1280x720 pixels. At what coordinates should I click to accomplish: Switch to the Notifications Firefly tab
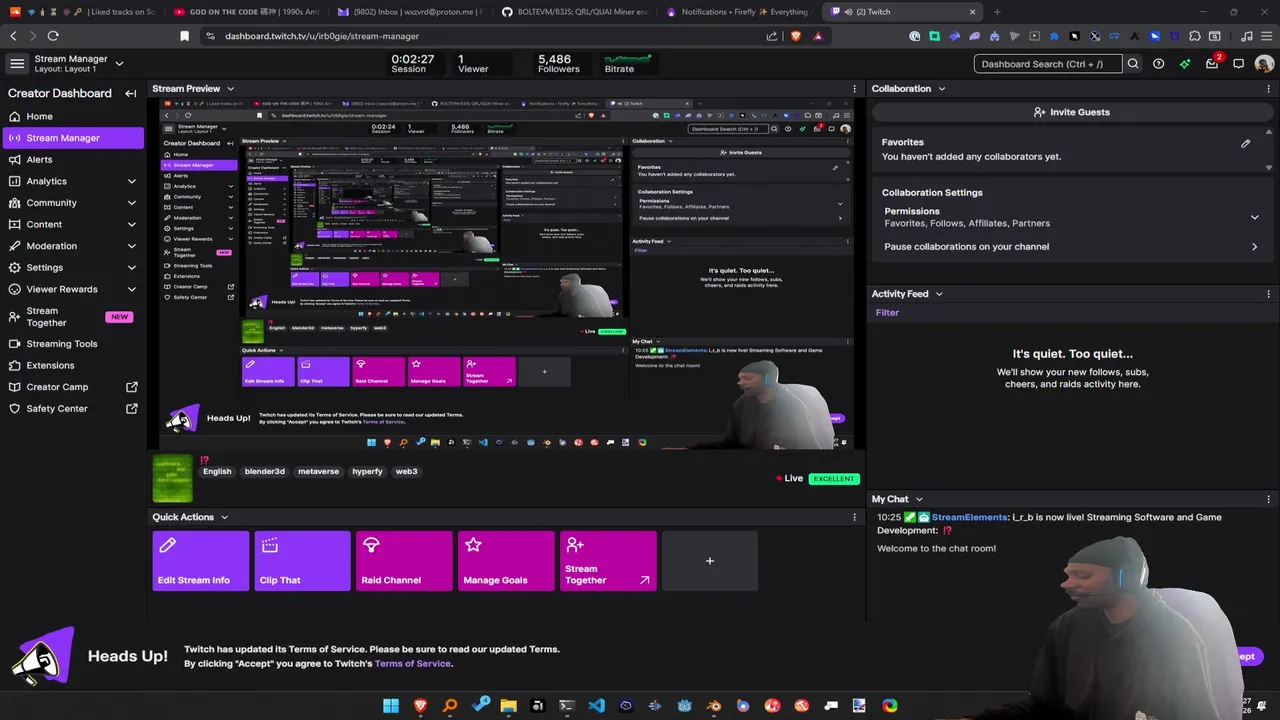pos(738,12)
